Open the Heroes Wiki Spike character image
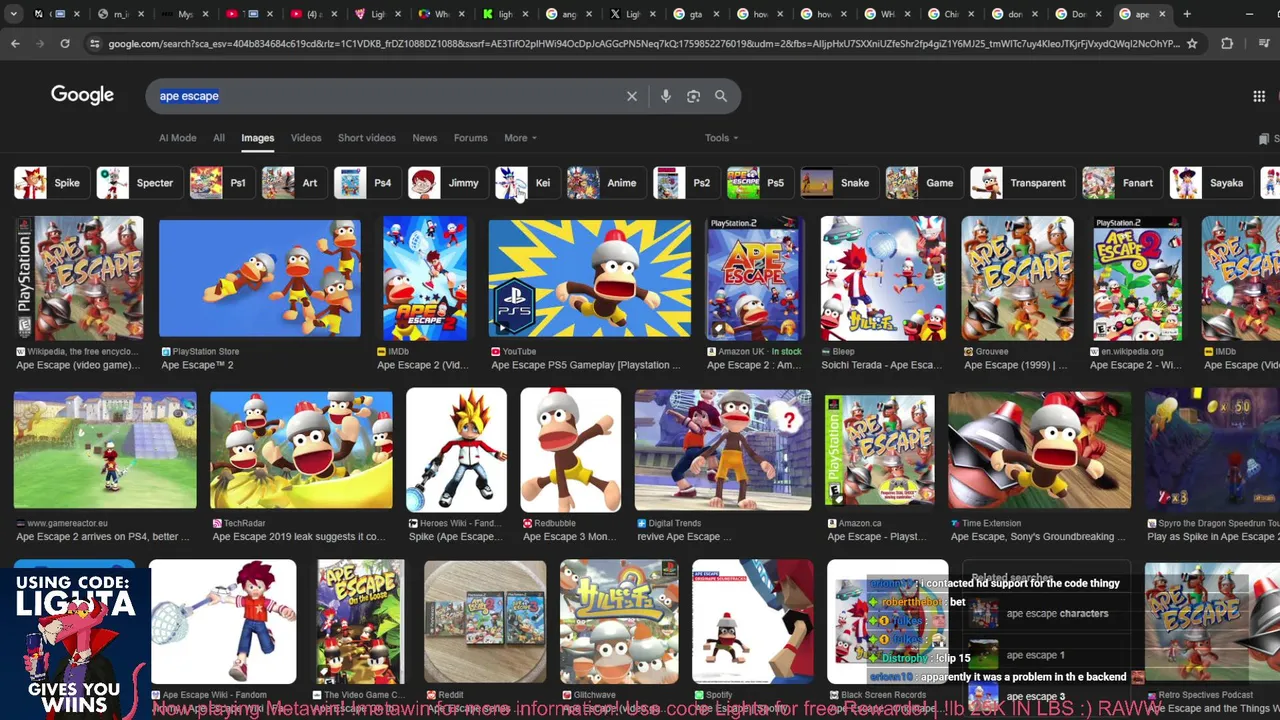The image size is (1280, 720). click(x=457, y=450)
